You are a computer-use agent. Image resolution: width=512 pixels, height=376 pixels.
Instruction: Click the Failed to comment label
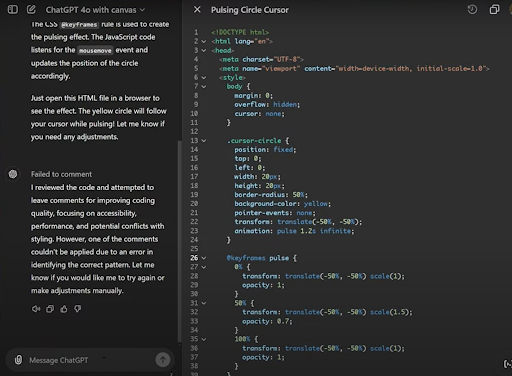coord(61,174)
